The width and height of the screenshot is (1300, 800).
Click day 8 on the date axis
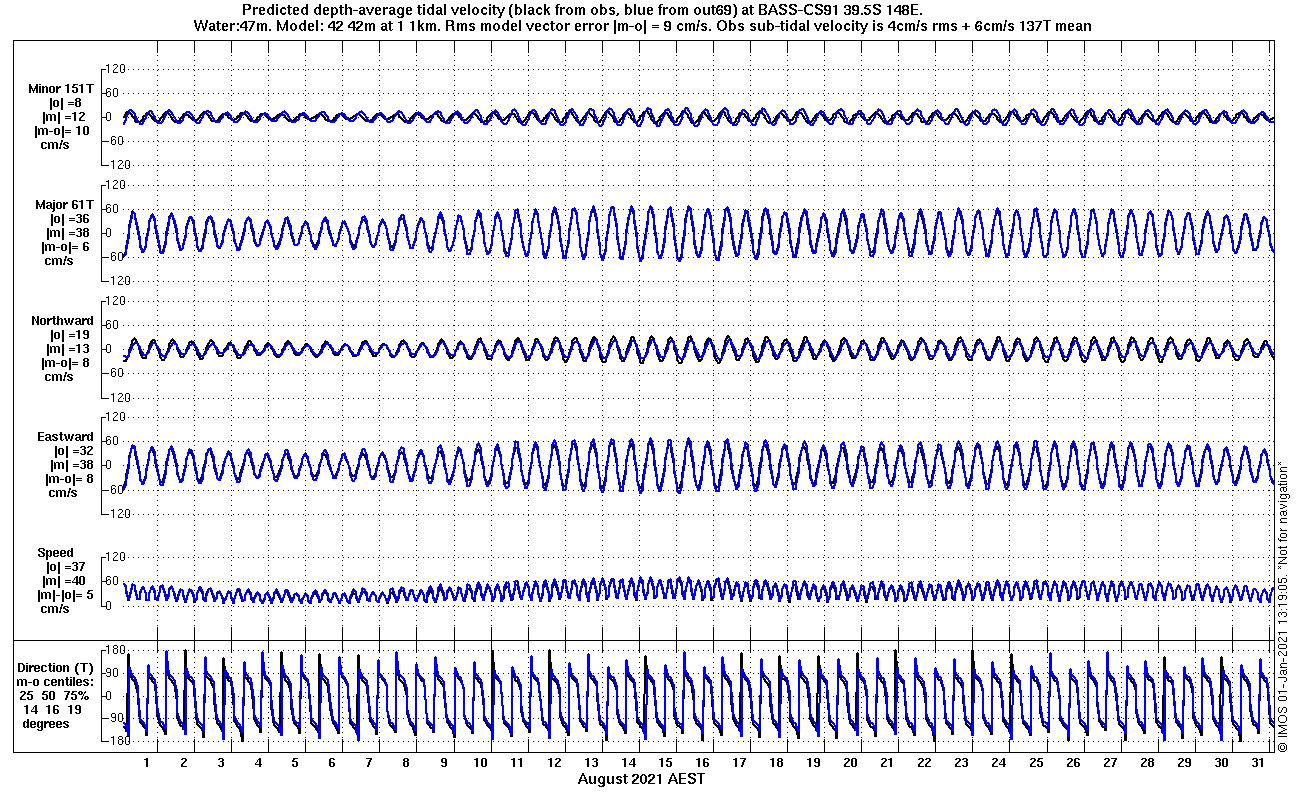pos(406,763)
